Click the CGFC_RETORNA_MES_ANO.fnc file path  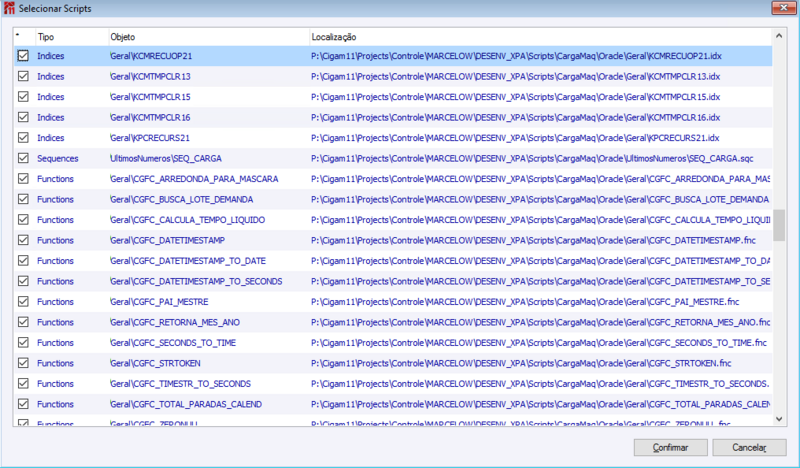pyautogui.click(x=541, y=322)
